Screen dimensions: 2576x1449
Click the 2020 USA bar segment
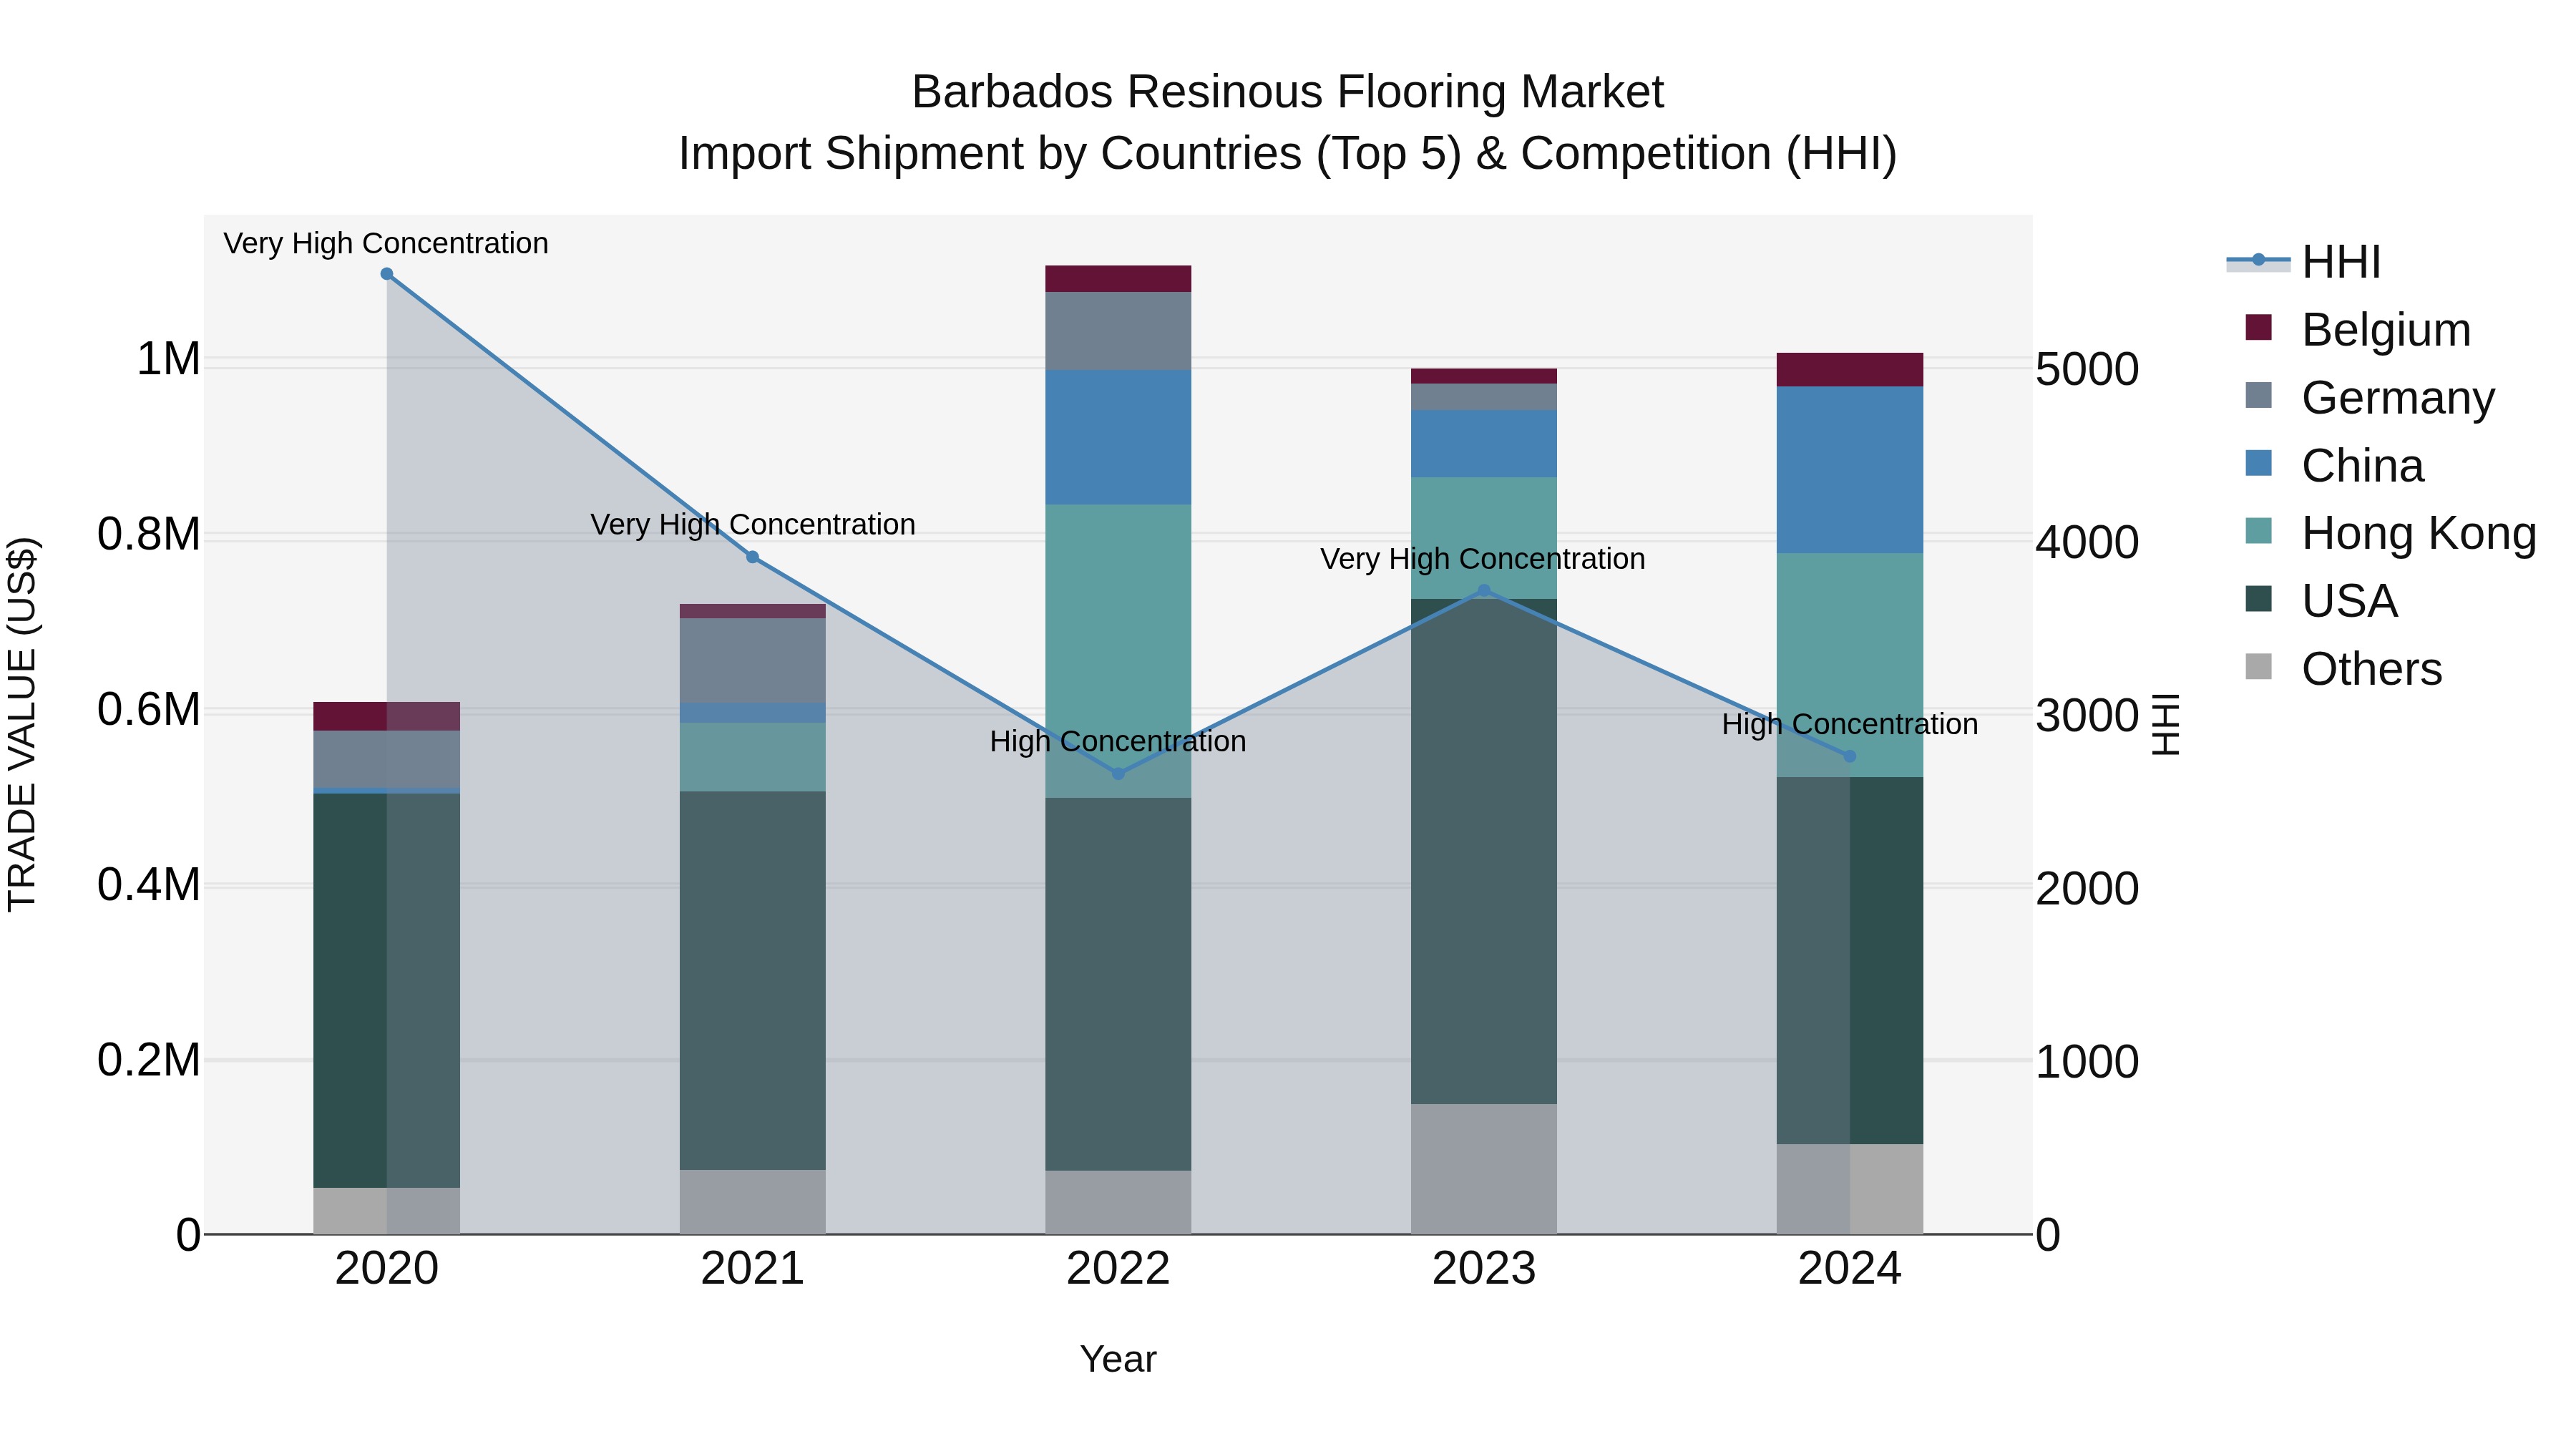(387, 990)
